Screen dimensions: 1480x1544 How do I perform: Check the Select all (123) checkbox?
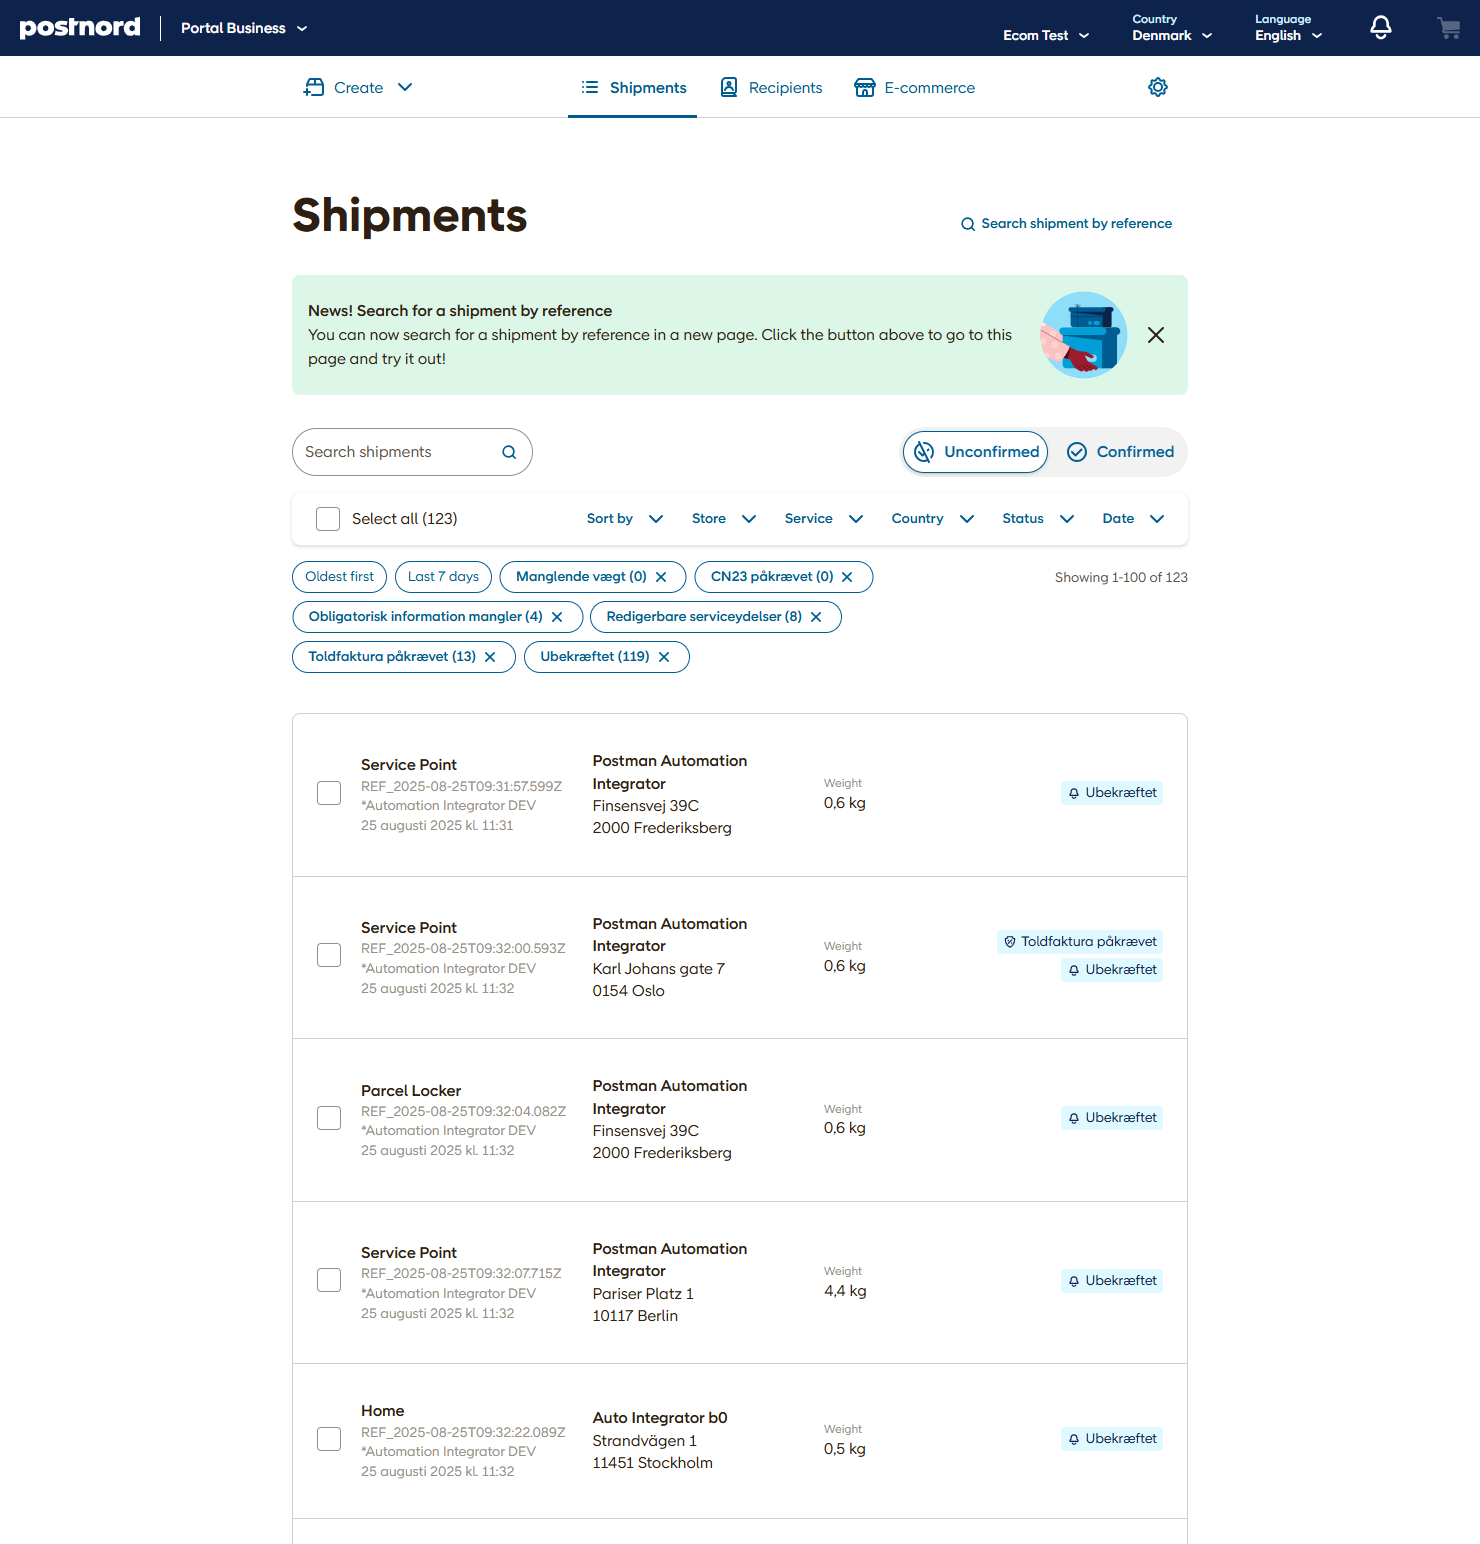[328, 519]
